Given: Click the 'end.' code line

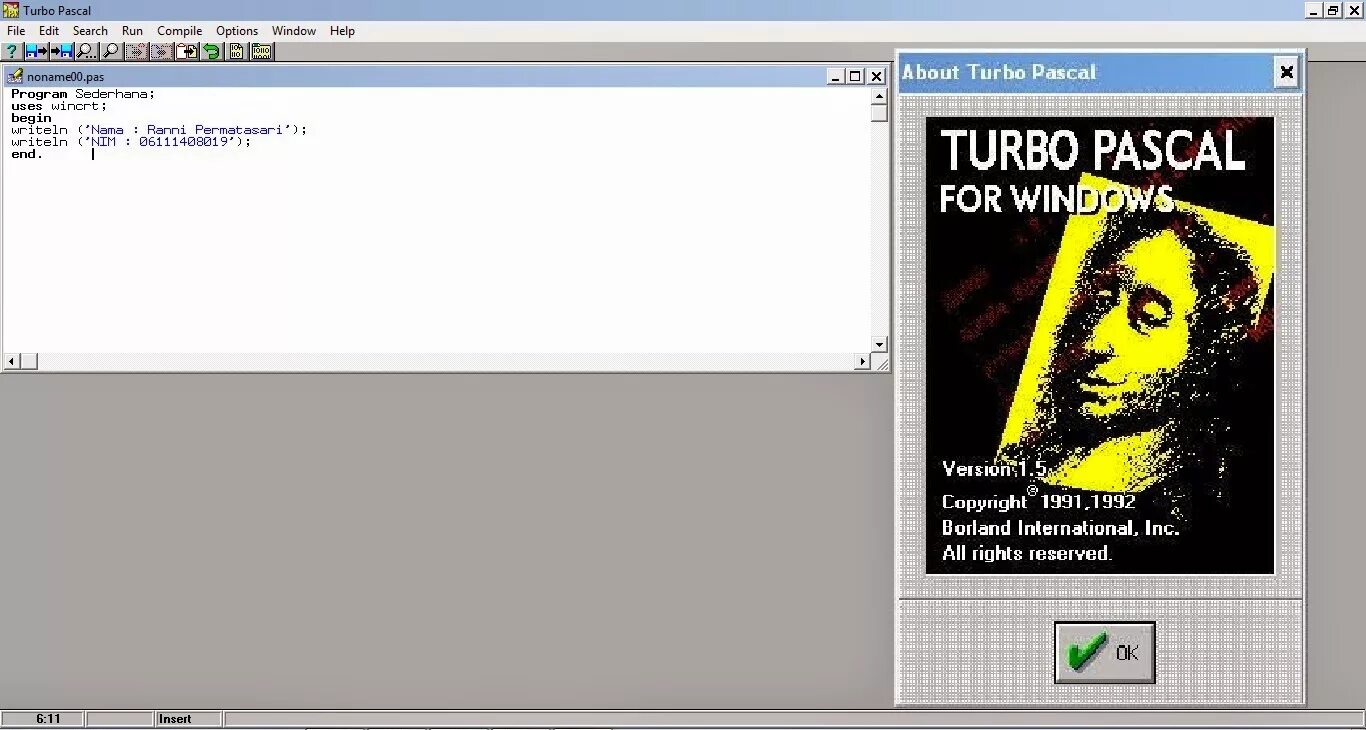Looking at the screenshot, I should coord(27,154).
